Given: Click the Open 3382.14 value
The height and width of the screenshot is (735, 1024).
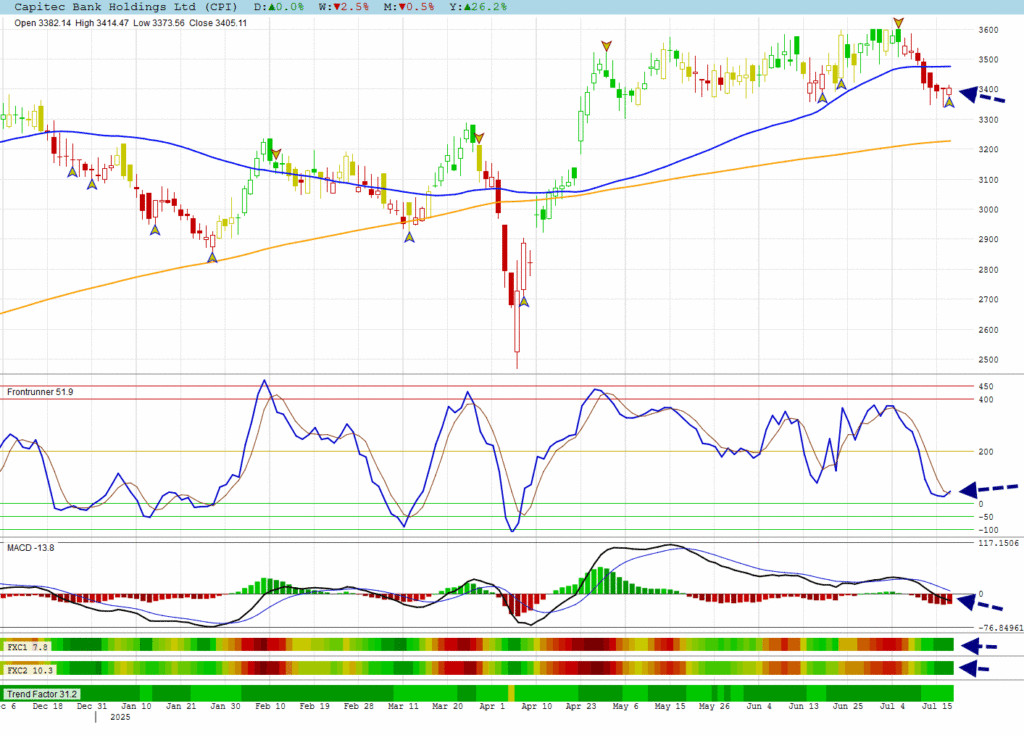Looking at the screenshot, I should (42, 23).
